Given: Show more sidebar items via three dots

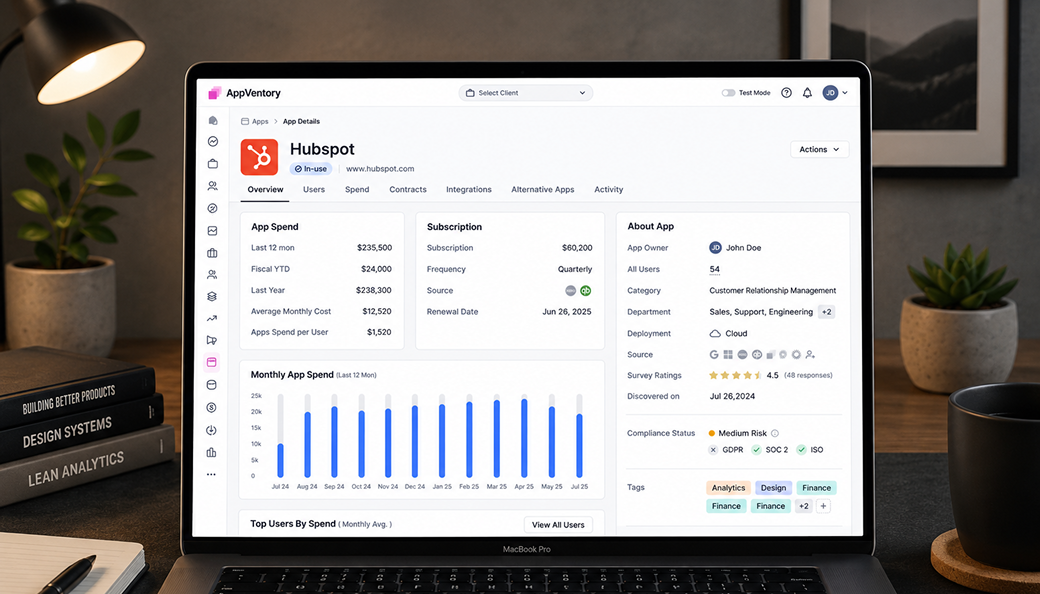Looking at the screenshot, I should pos(211,475).
